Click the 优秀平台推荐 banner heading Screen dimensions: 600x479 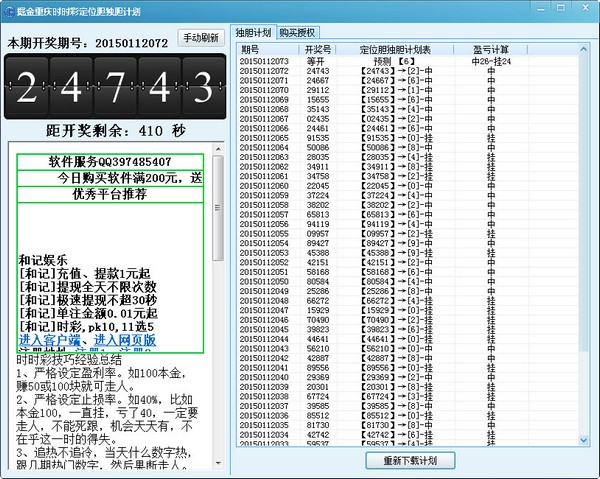pos(110,194)
